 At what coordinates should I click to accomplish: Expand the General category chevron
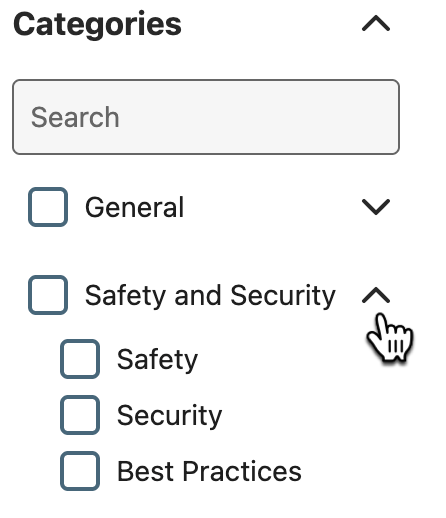376,207
